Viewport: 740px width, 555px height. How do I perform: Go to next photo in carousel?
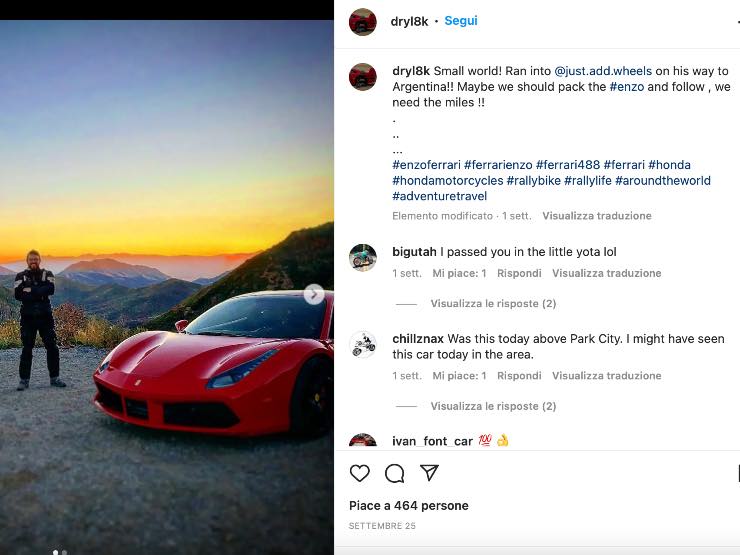[x=314, y=294]
